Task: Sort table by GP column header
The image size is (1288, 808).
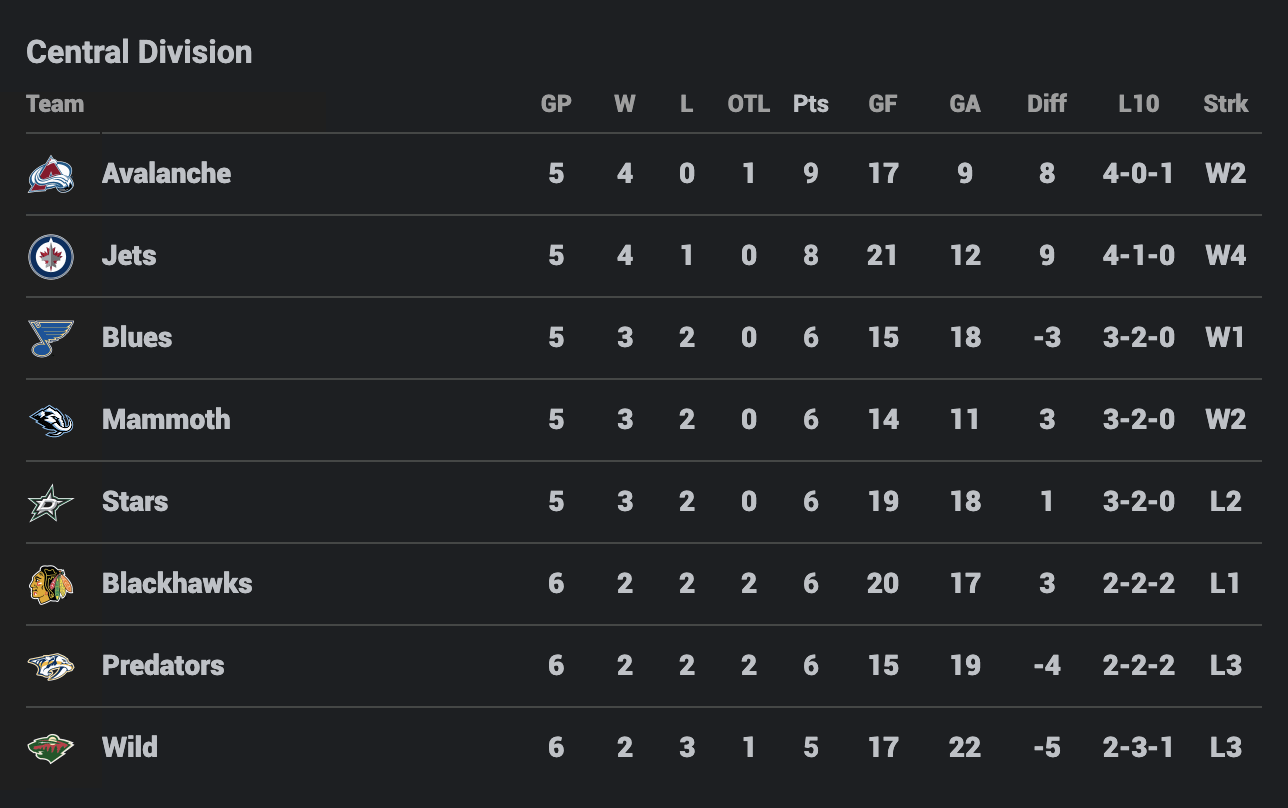Action: coord(556,104)
